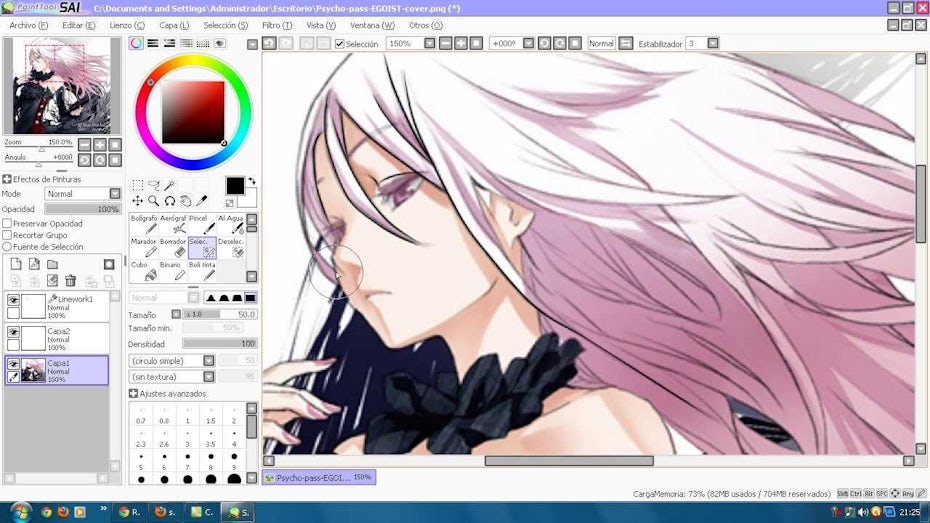
Task: Open the Filtro menu
Action: coord(277,25)
